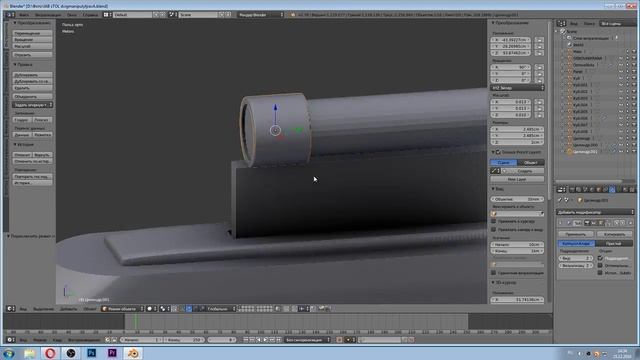Enable the Grease Pencil layers checkbox

tap(498, 152)
